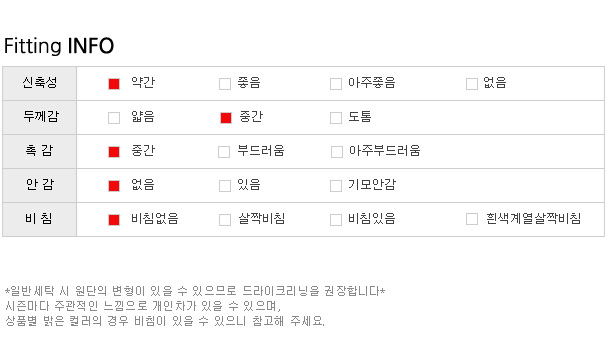Check the 흰색계열살짝비침 checkbox

point(472,219)
